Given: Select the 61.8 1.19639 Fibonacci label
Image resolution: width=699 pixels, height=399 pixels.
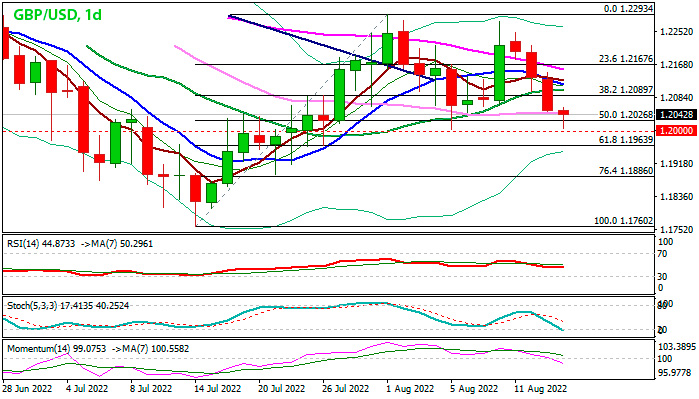Looking at the screenshot, I should pos(626,140).
